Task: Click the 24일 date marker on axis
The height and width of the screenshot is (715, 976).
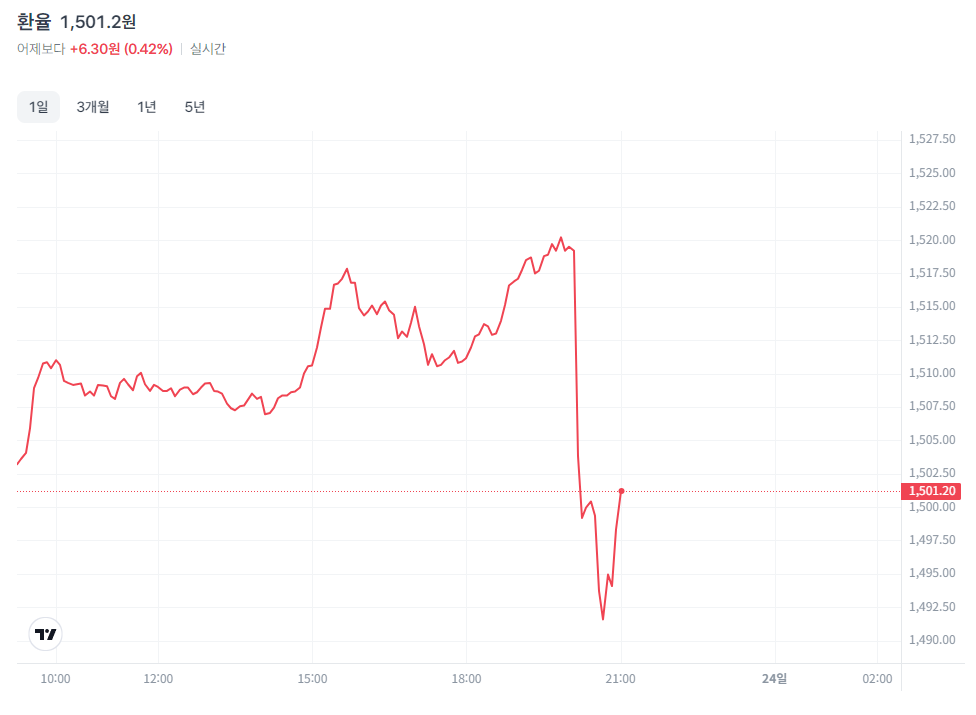Action: pyautogui.click(x=774, y=679)
